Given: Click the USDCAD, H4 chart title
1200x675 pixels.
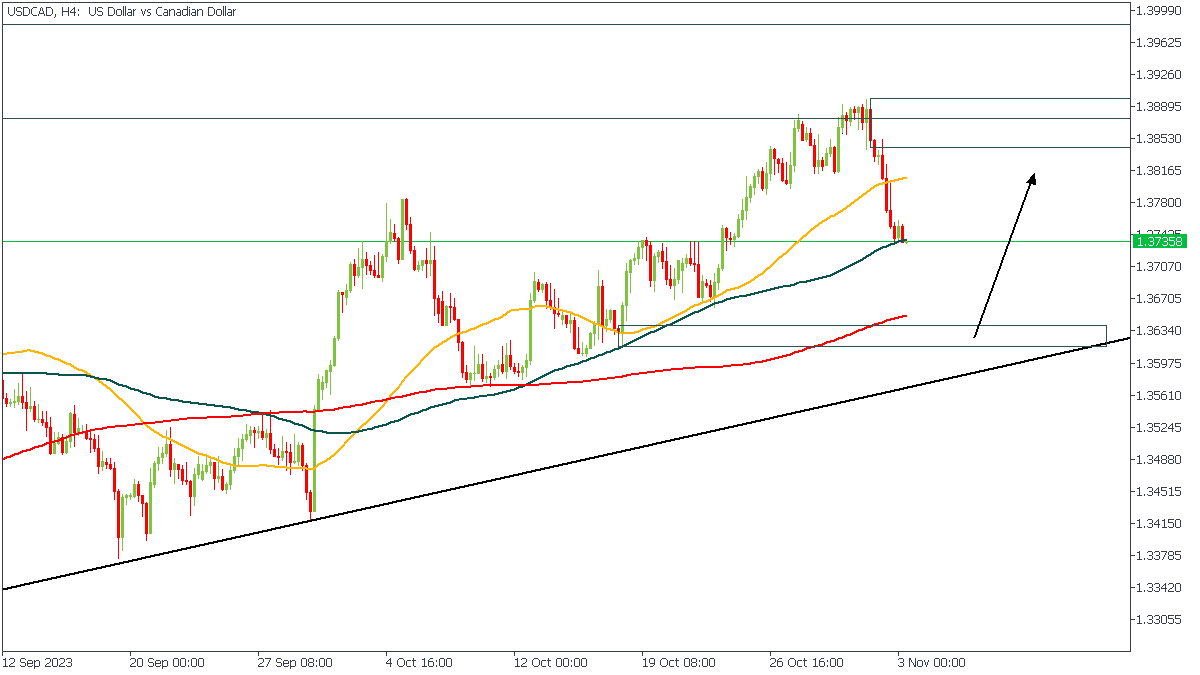Looking at the screenshot, I should [120, 12].
